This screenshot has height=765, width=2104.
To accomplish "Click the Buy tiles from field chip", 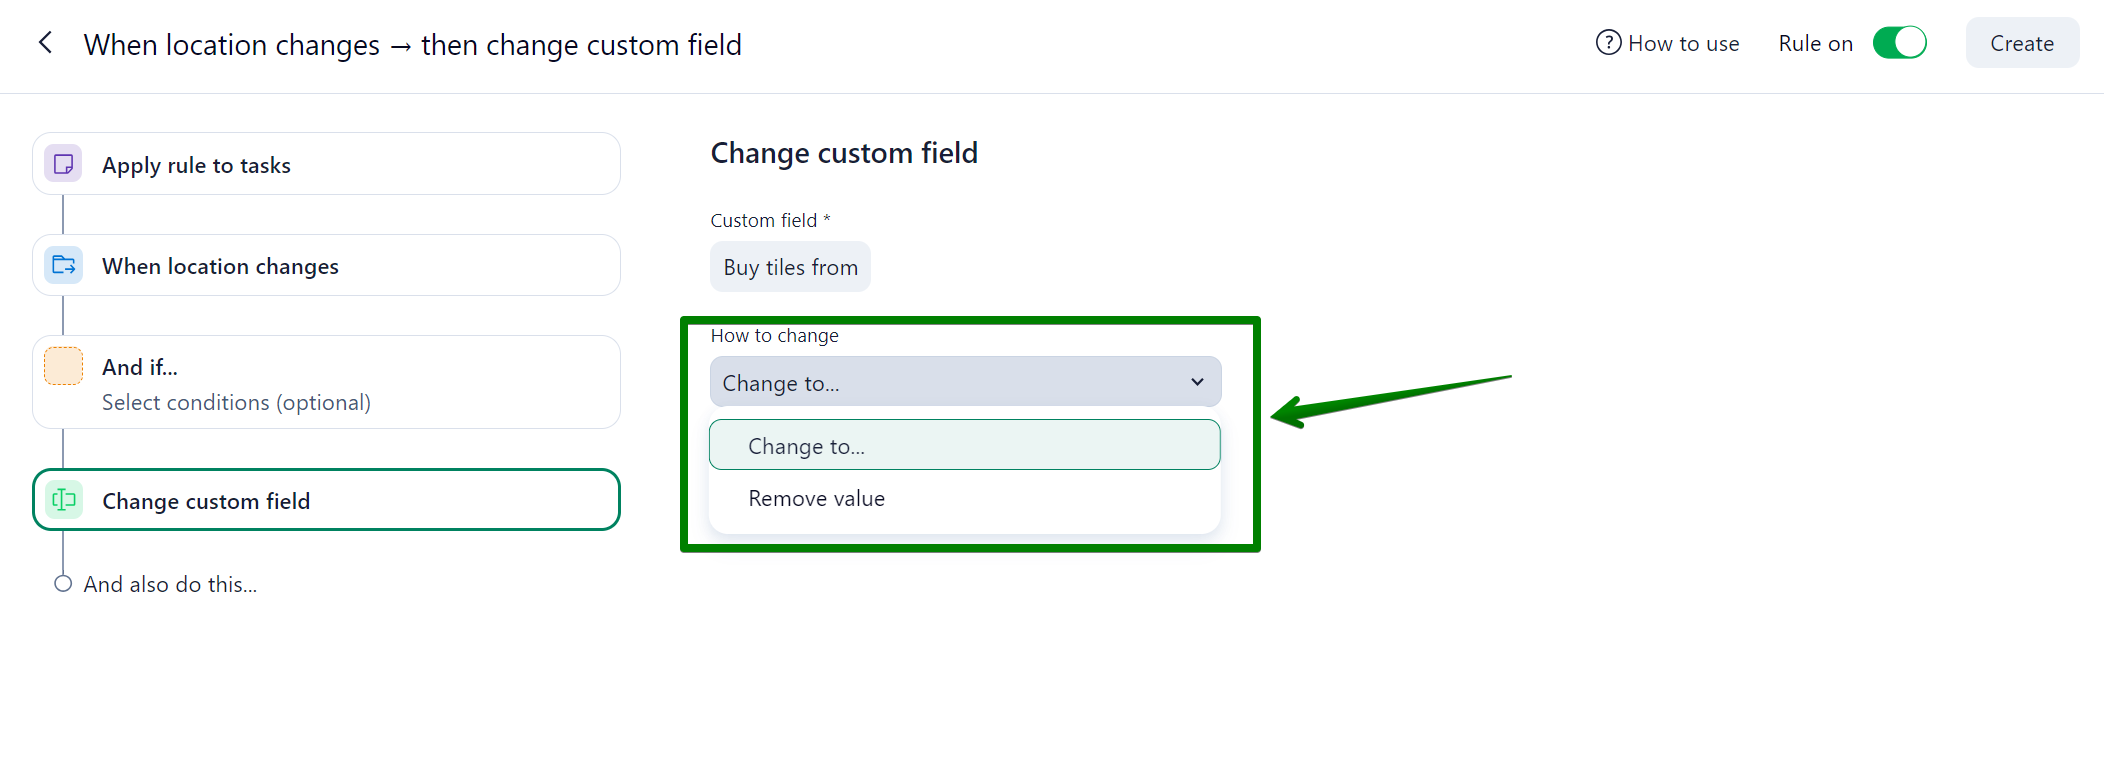I will [790, 267].
